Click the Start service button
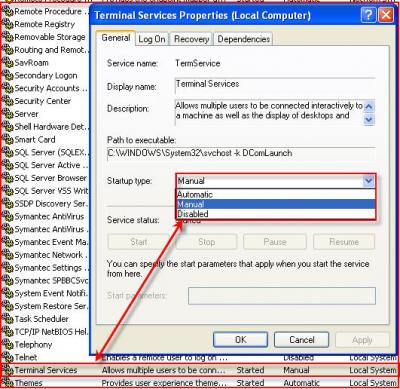The width and height of the screenshot is (400, 389). coord(139,242)
